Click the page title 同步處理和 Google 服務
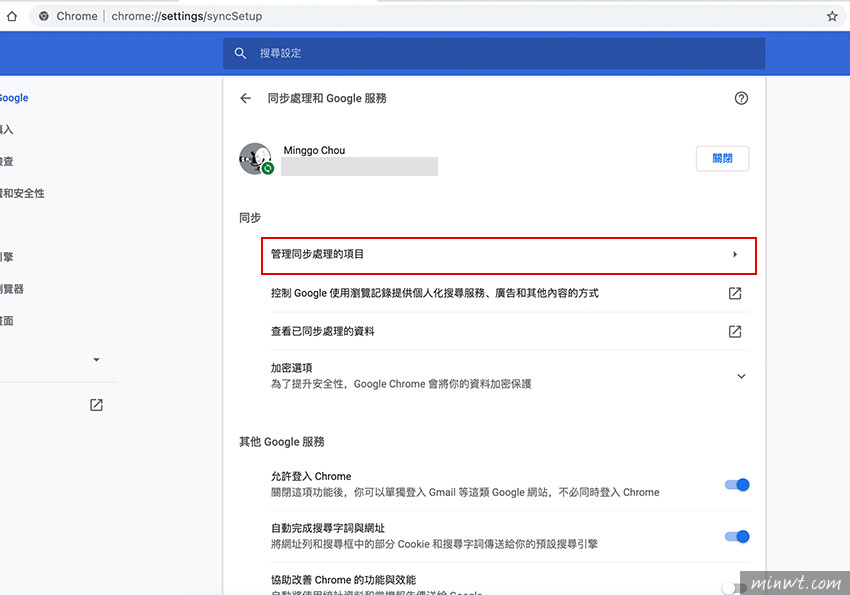 point(327,98)
